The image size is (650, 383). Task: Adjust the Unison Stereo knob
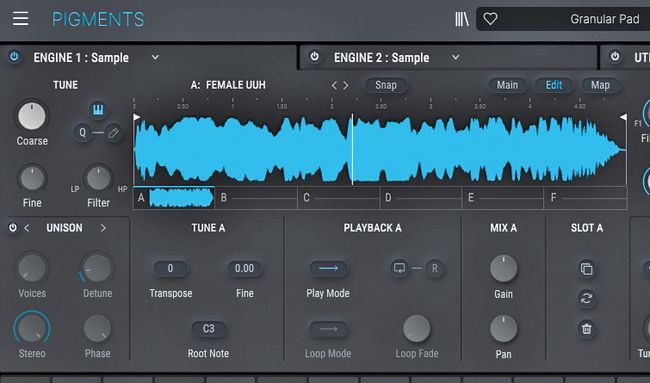point(32,328)
